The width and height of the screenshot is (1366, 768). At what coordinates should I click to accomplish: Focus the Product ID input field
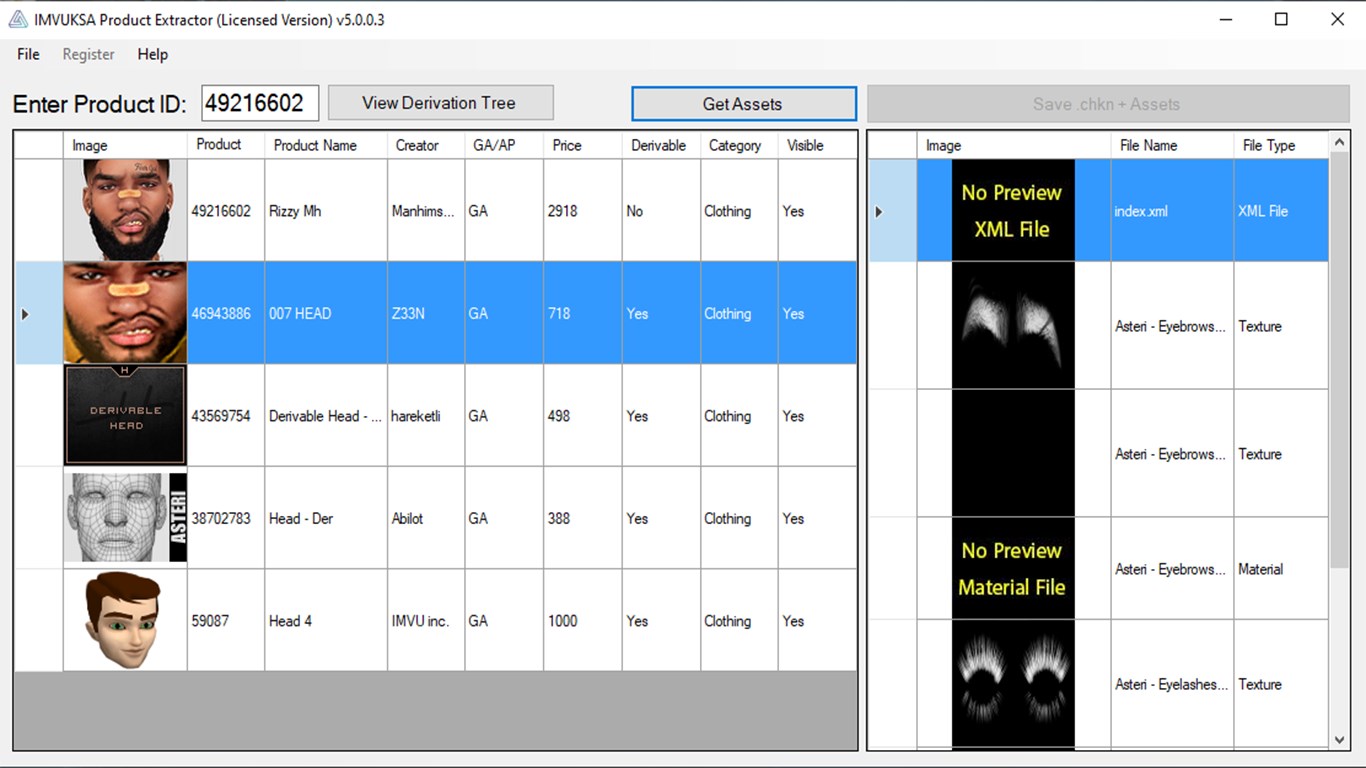click(x=260, y=103)
